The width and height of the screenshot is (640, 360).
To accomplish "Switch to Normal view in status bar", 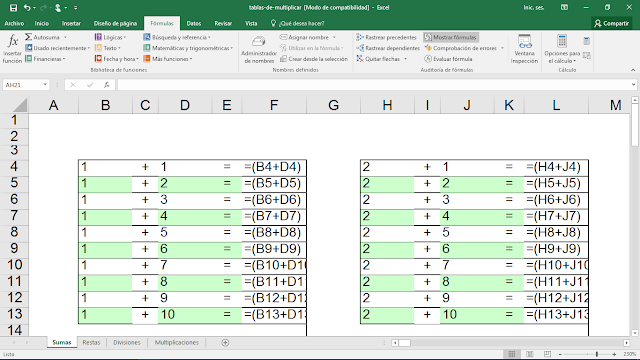I will pyautogui.click(x=512, y=354).
